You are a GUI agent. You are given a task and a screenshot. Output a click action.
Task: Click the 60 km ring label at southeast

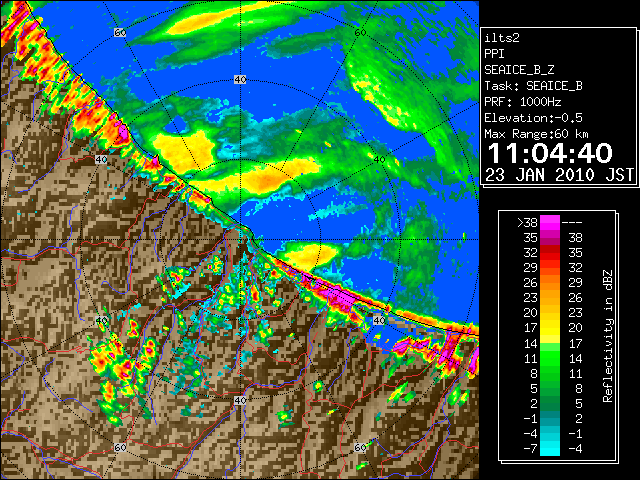point(360,447)
